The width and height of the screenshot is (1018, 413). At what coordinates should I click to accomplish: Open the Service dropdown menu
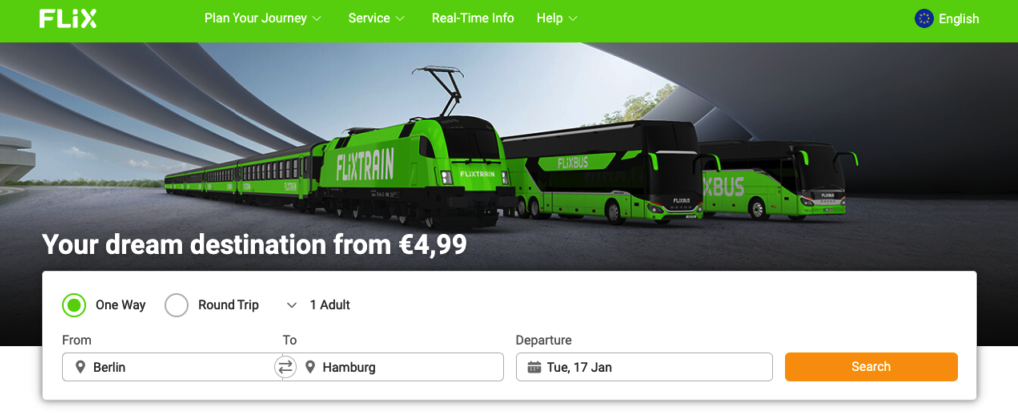coord(377,18)
